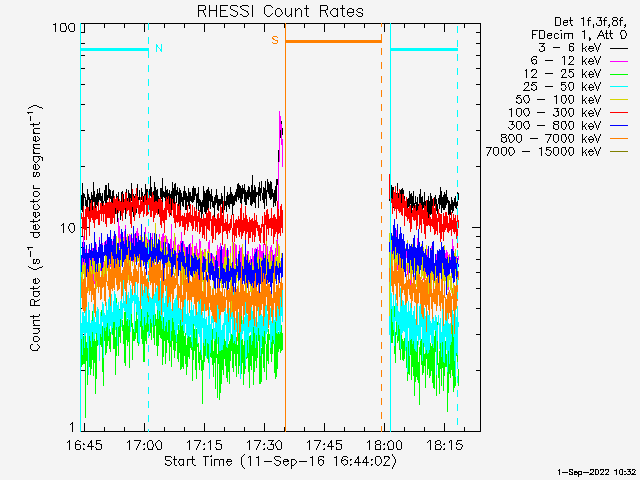This screenshot has width=640, height=480.
Task: Click the '7000 - 15000 keV' legend label
Action: point(544,152)
